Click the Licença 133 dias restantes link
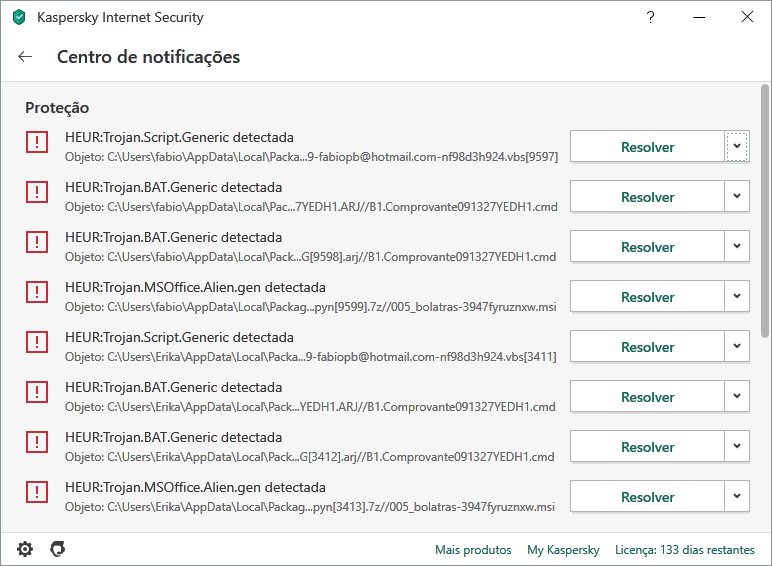 (686, 550)
